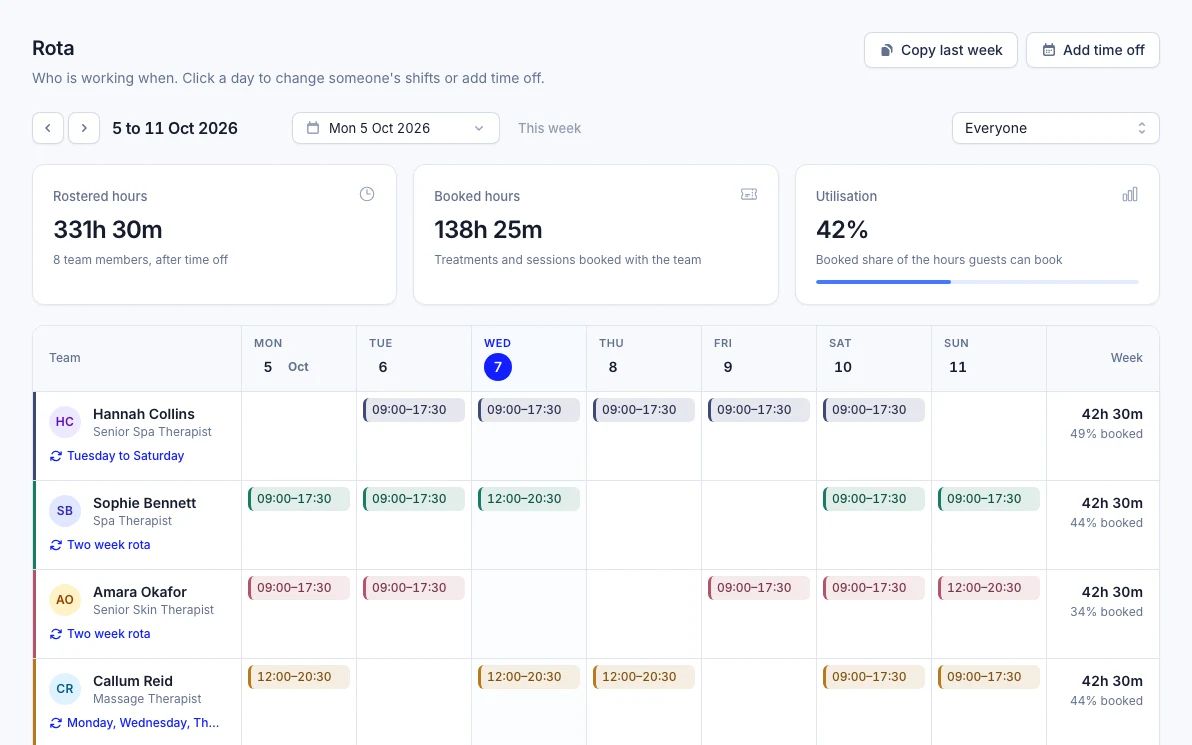Click the repeat icon in Callum Reid's row
1192x745 pixels.
pos(55,723)
